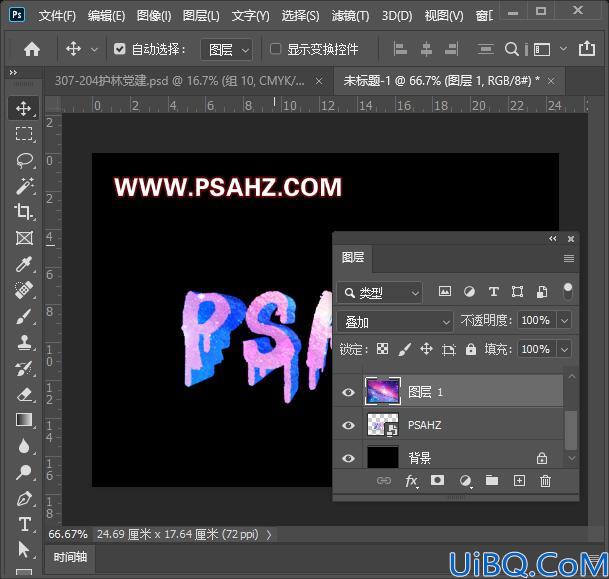Open the 填充 fill dropdown arrow
Image resolution: width=609 pixels, height=579 pixels.
(x=564, y=349)
